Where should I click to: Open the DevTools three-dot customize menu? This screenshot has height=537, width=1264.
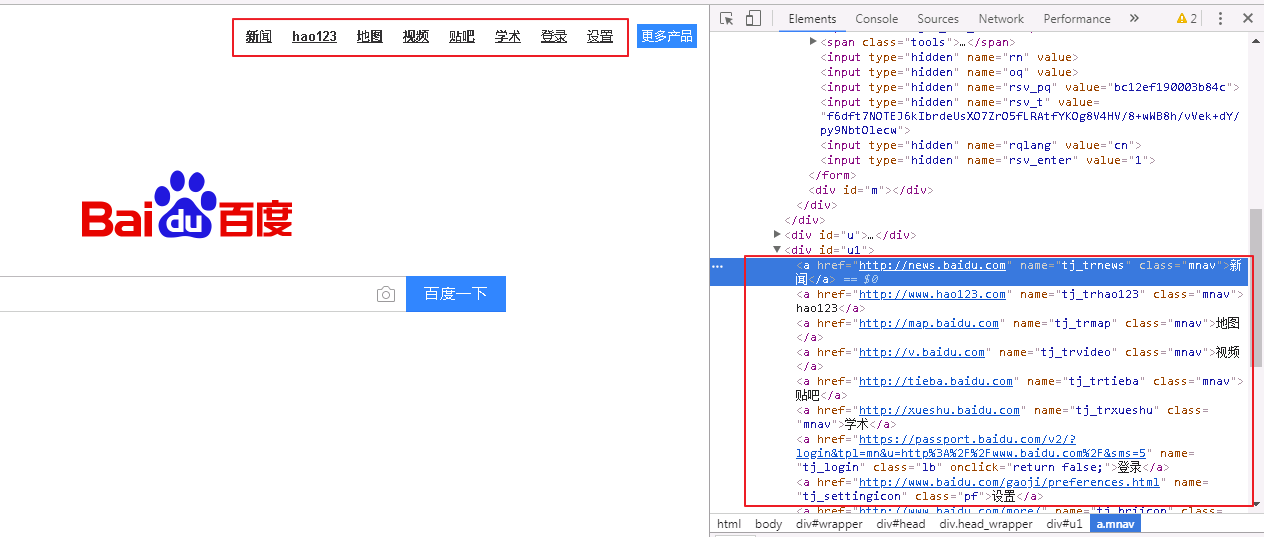1220,18
